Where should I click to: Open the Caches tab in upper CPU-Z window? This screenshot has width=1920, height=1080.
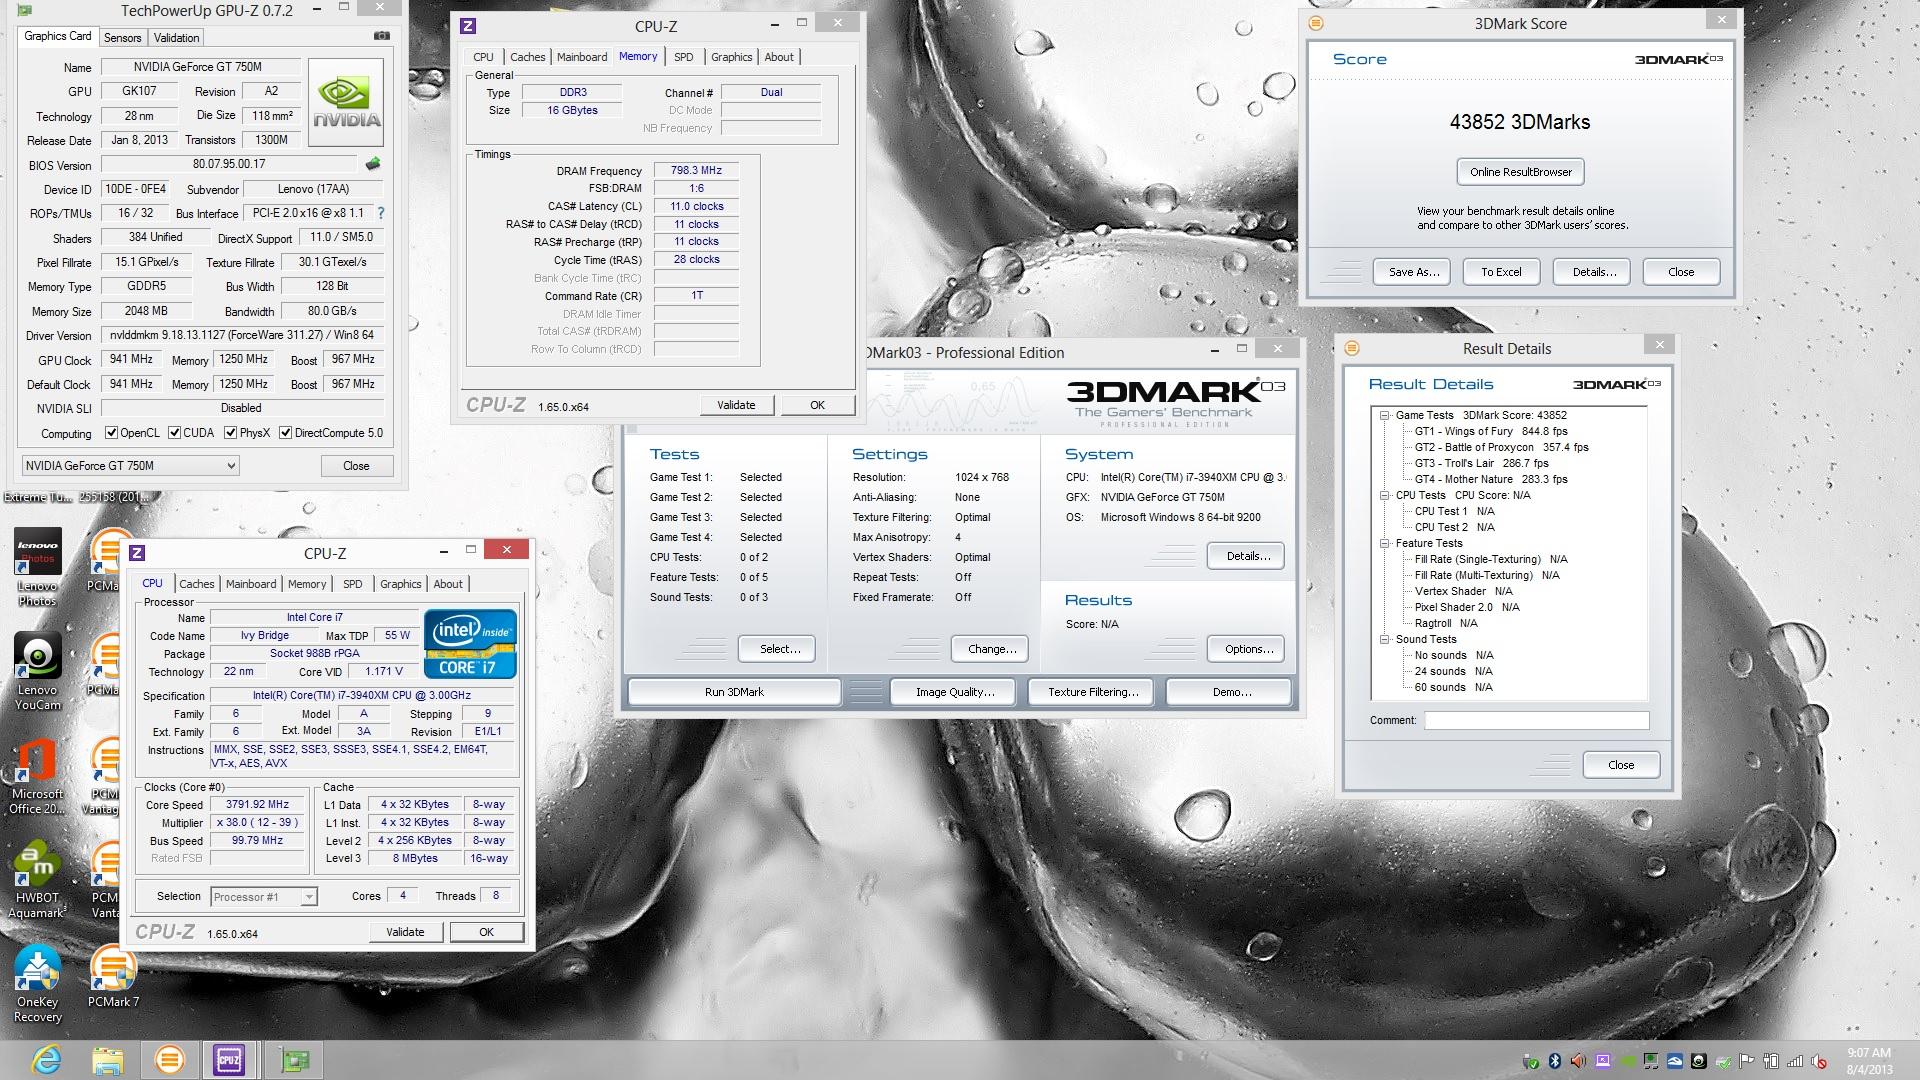click(x=528, y=57)
